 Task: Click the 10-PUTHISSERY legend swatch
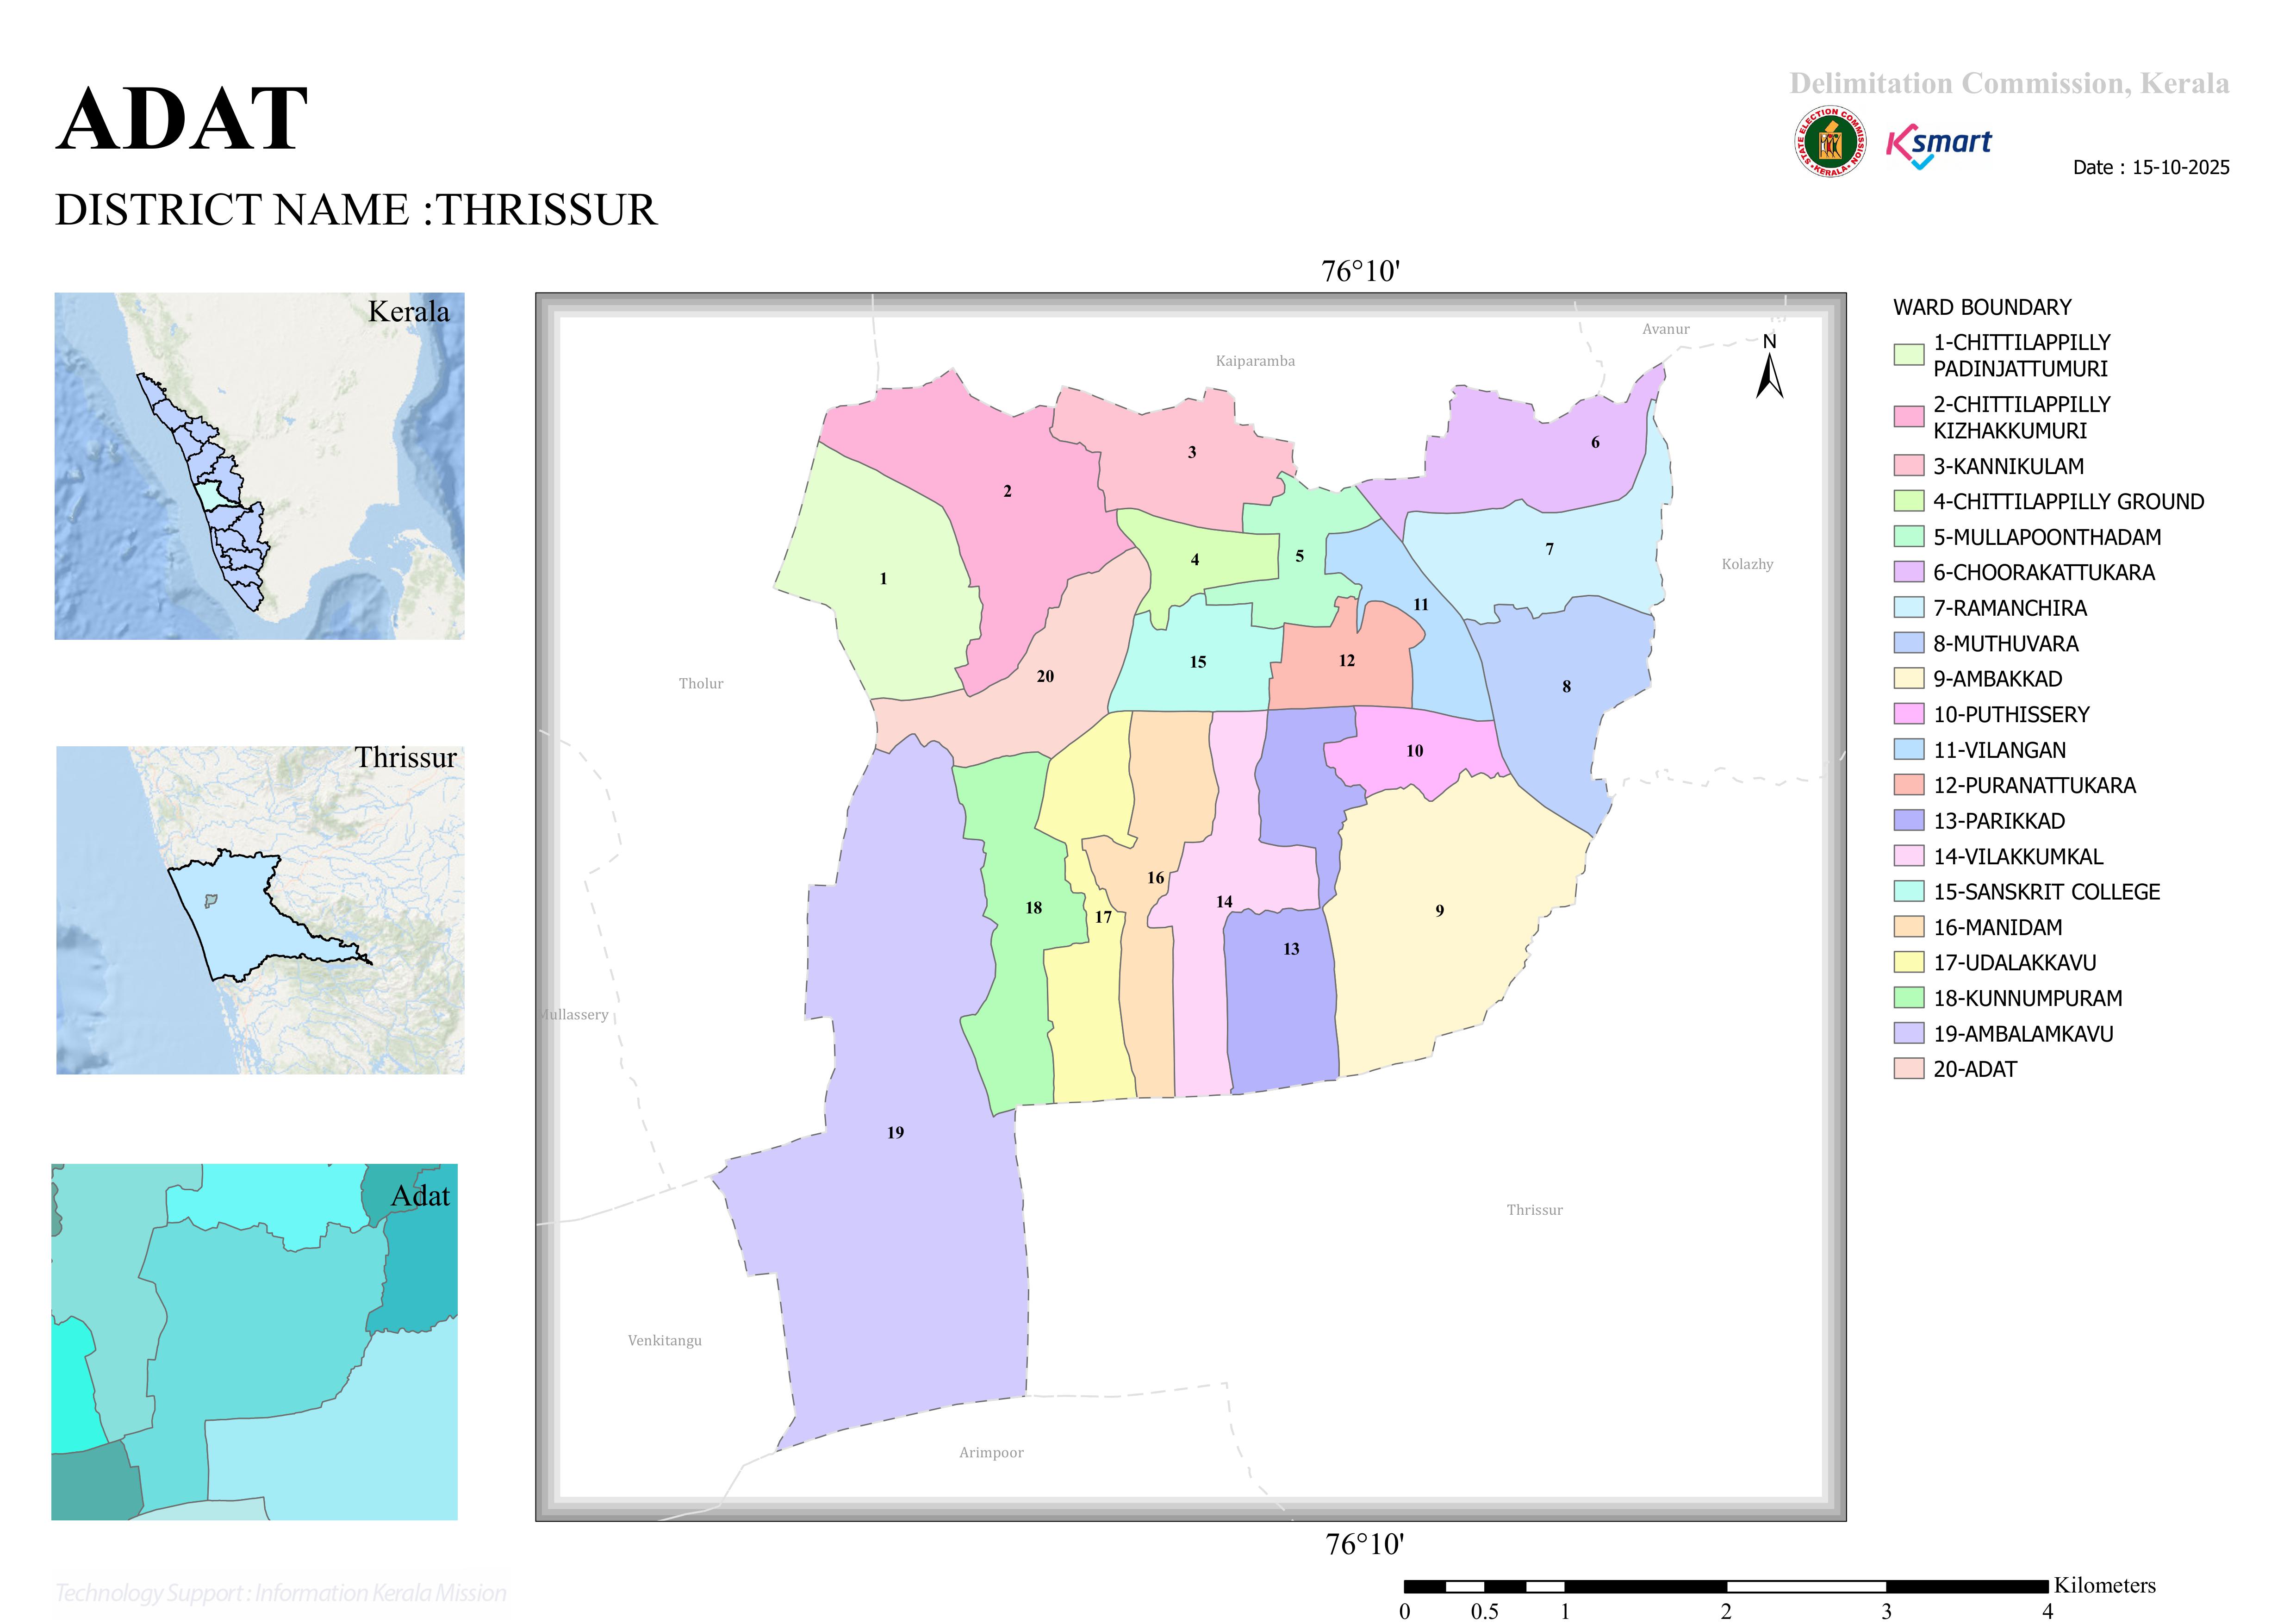[1909, 714]
